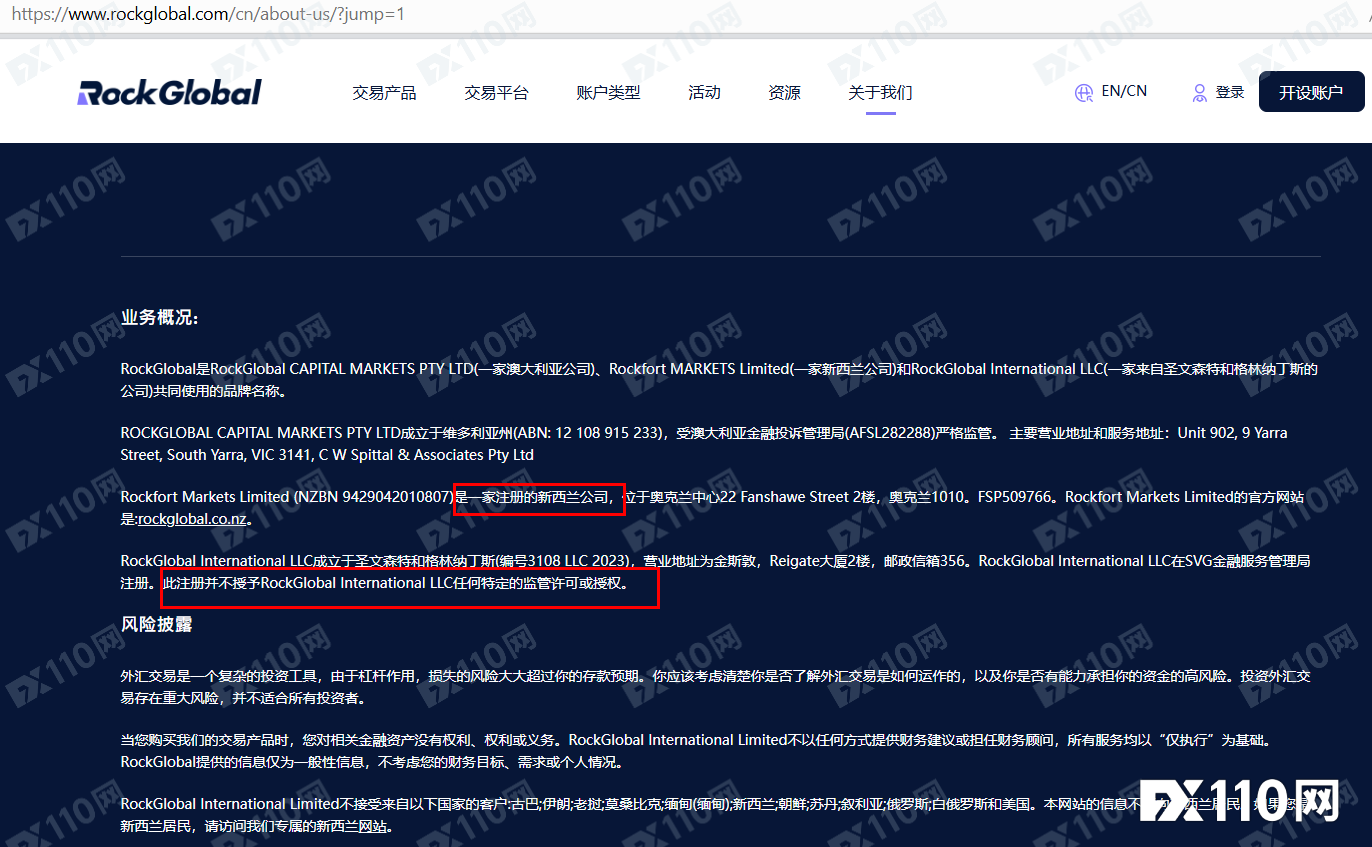Image resolution: width=1372 pixels, height=847 pixels.
Task: Open the 交易产品 menu
Action: (384, 93)
